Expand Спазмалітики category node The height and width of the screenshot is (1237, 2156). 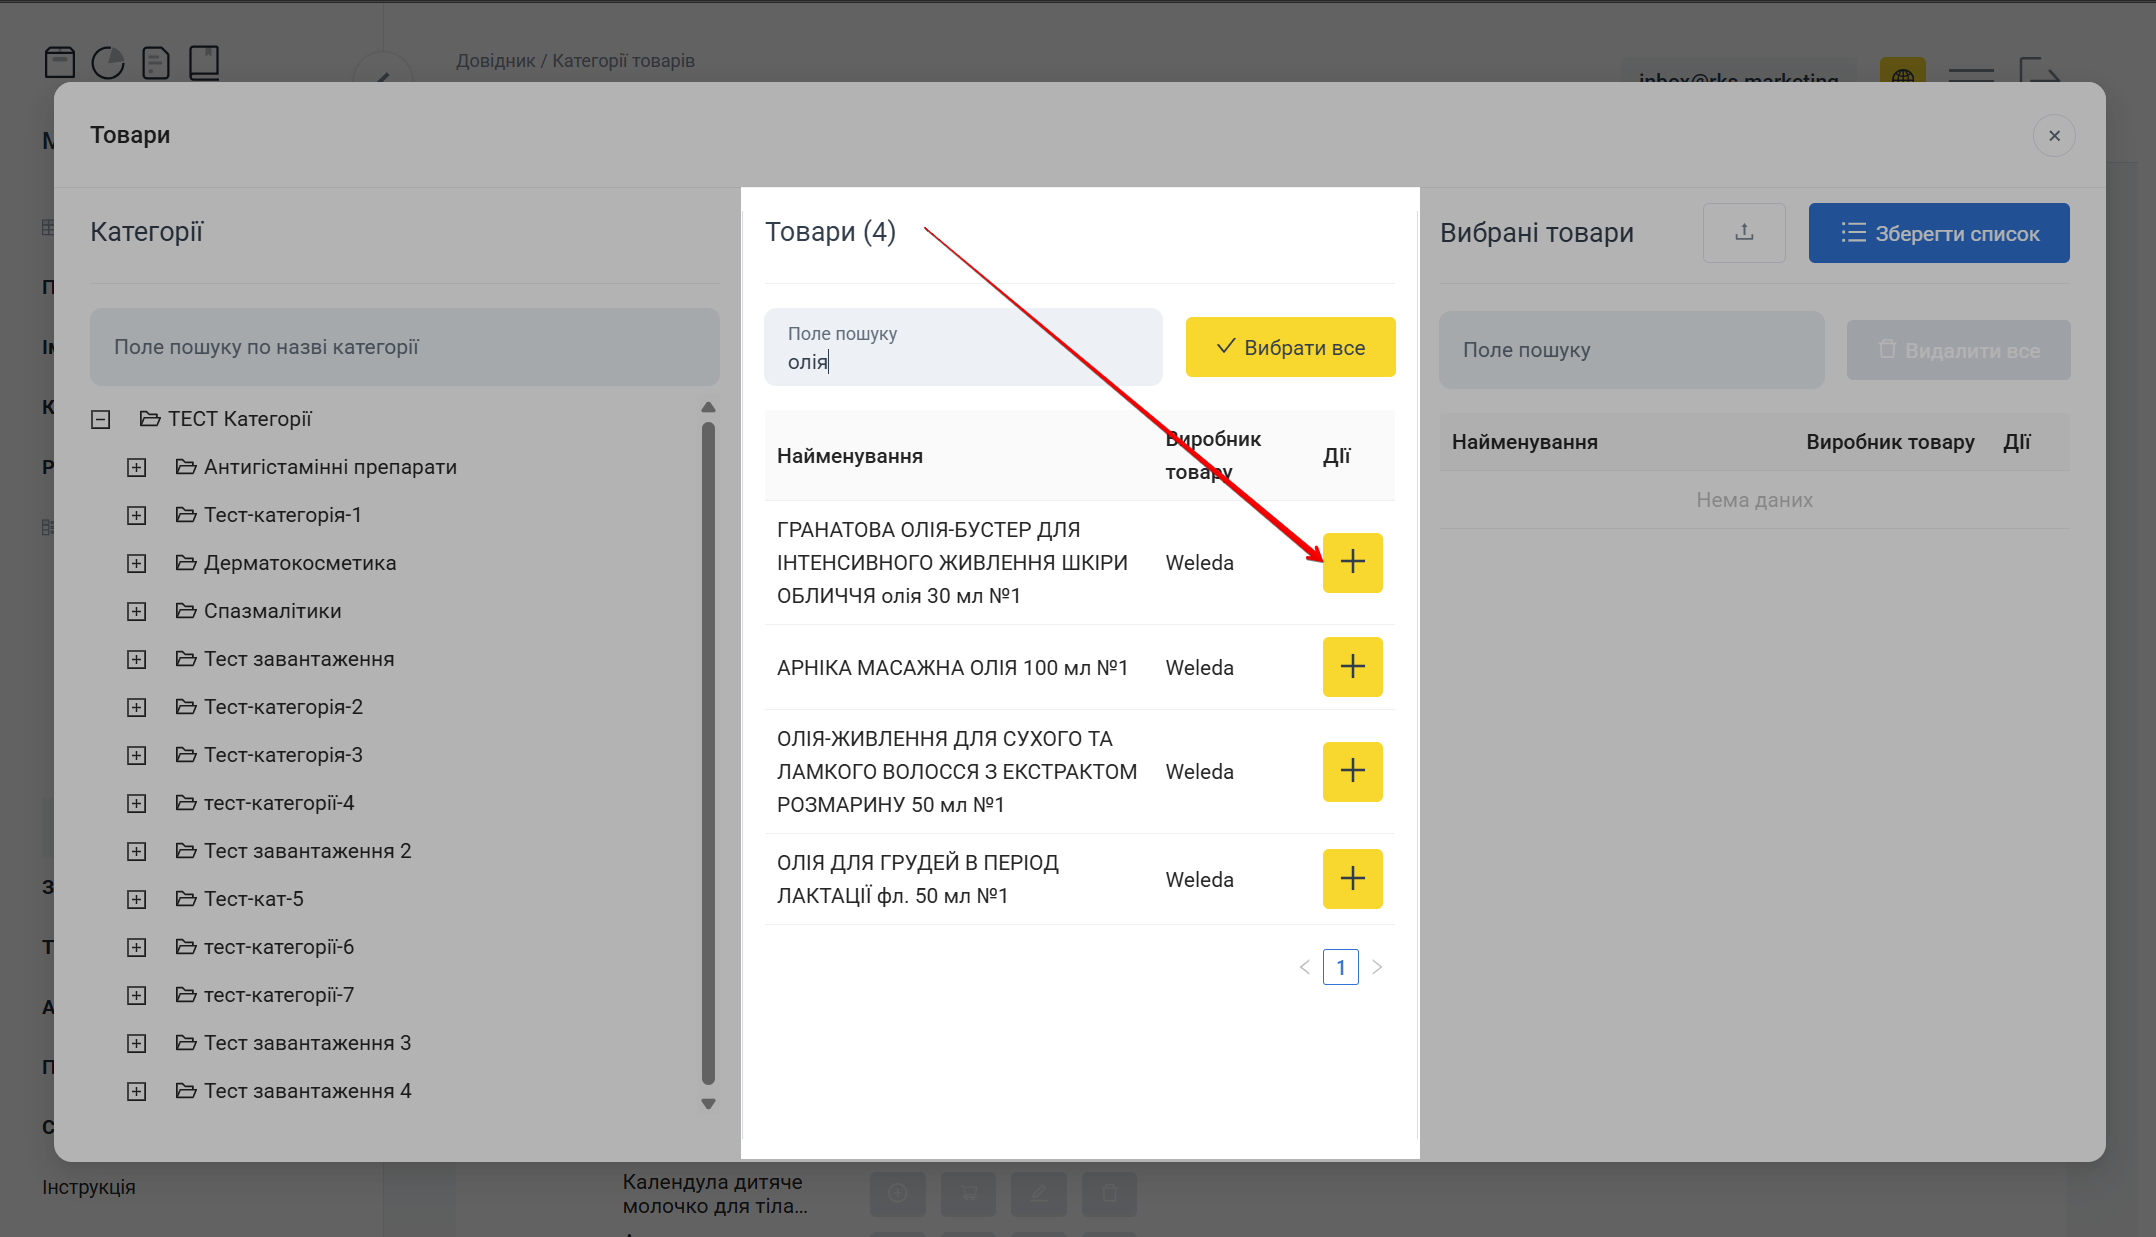coord(137,612)
